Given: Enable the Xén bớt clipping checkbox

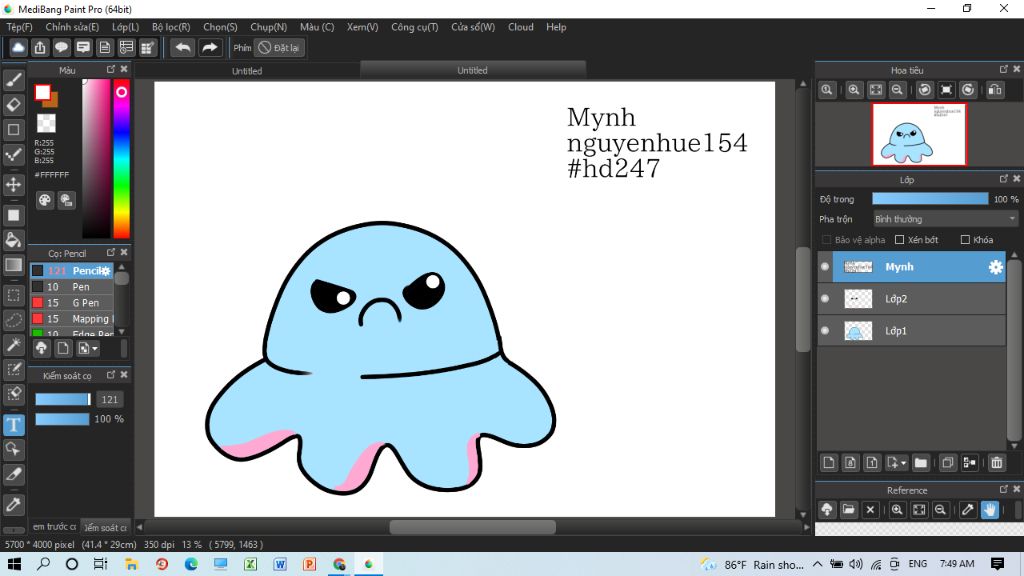Looking at the screenshot, I should click(899, 240).
